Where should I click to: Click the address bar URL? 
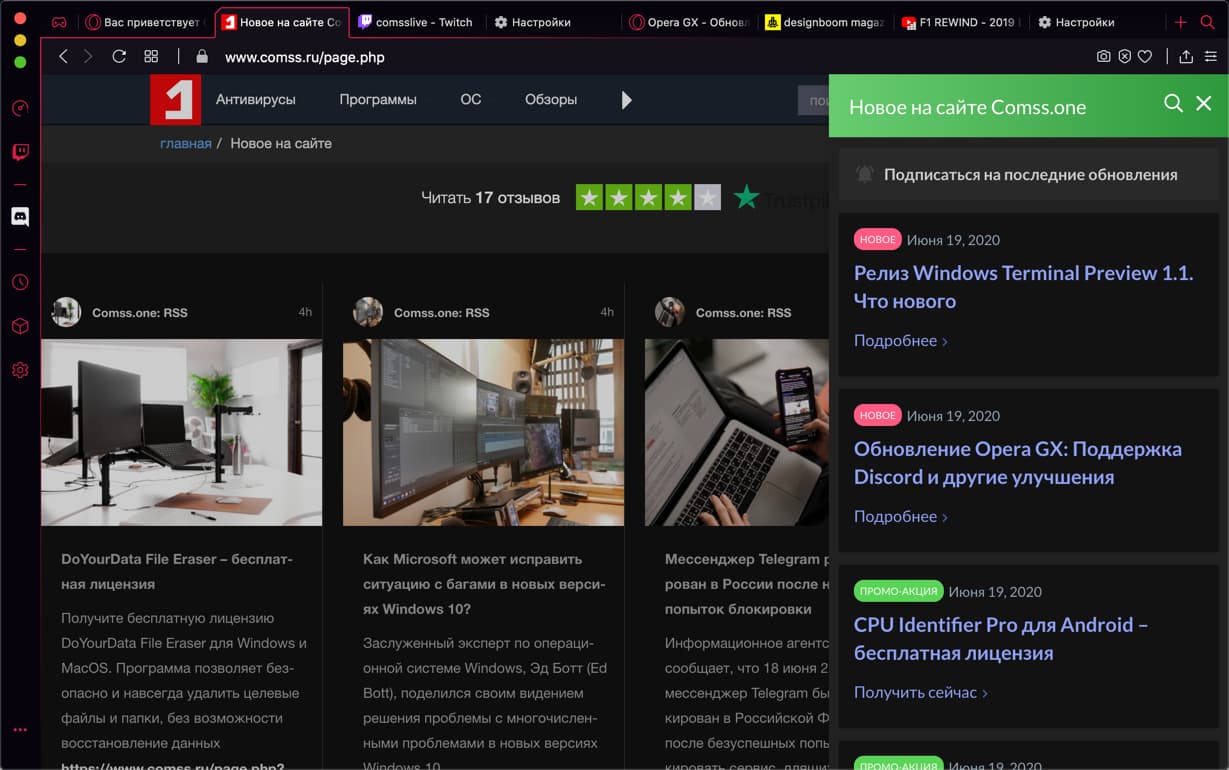tap(305, 57)
